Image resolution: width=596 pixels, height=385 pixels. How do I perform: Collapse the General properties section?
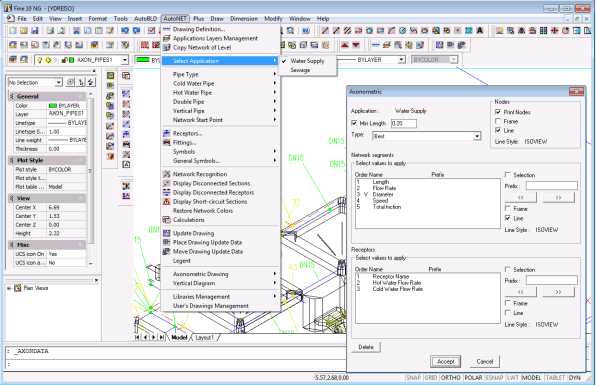80,96
